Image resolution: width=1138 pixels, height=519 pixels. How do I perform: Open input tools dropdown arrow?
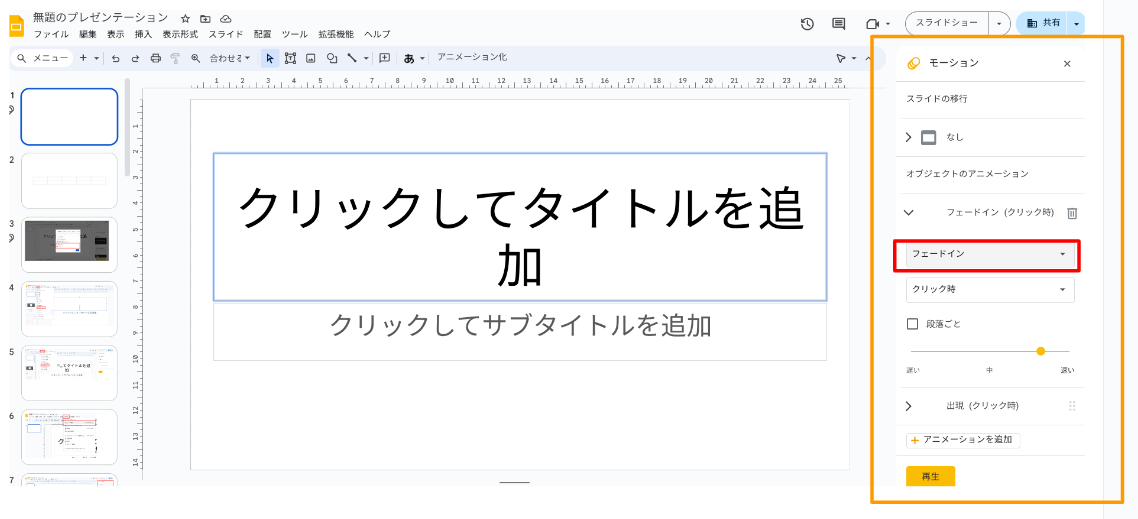point(422,59)
